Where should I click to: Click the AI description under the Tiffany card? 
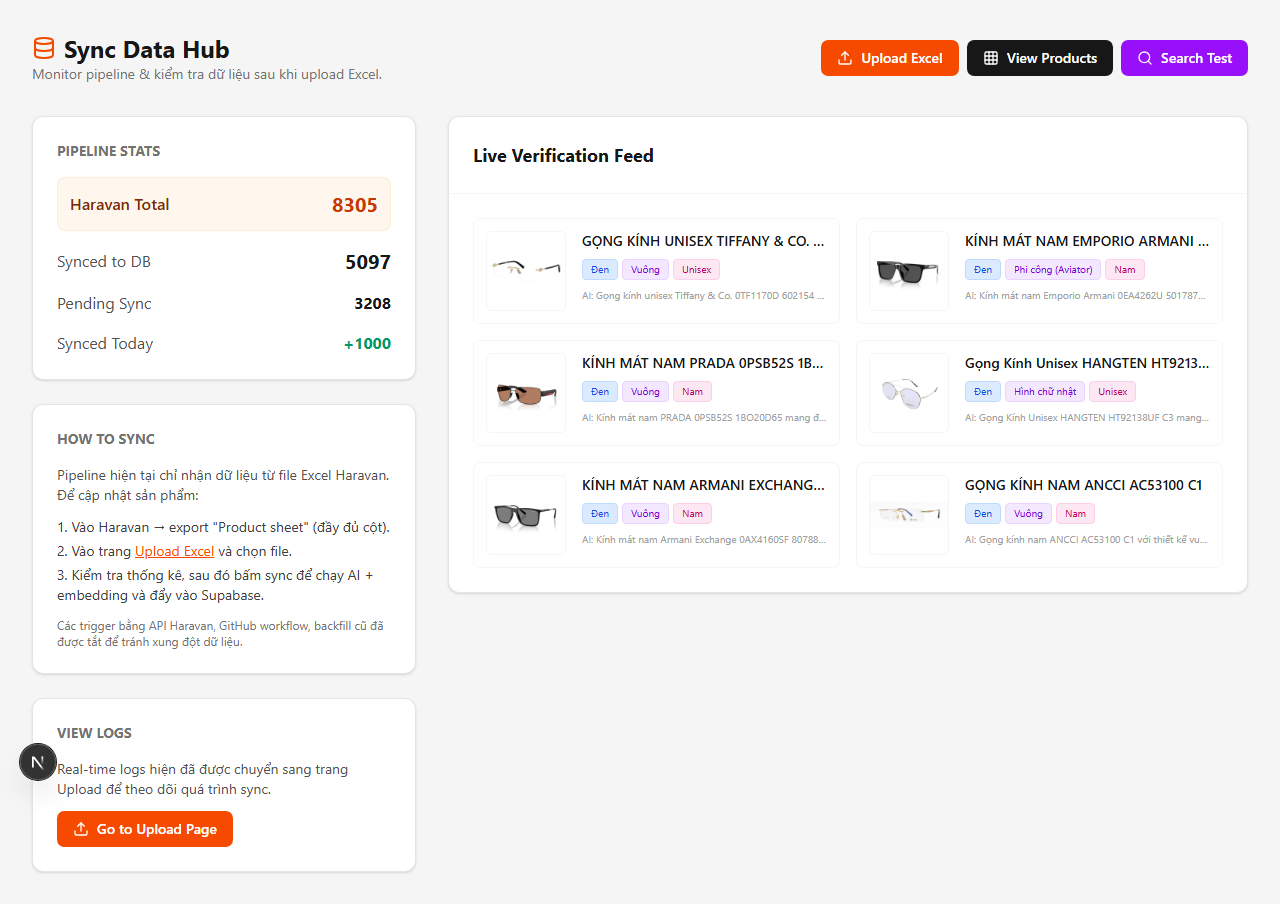pyautogui.click(x=704, y=296)
